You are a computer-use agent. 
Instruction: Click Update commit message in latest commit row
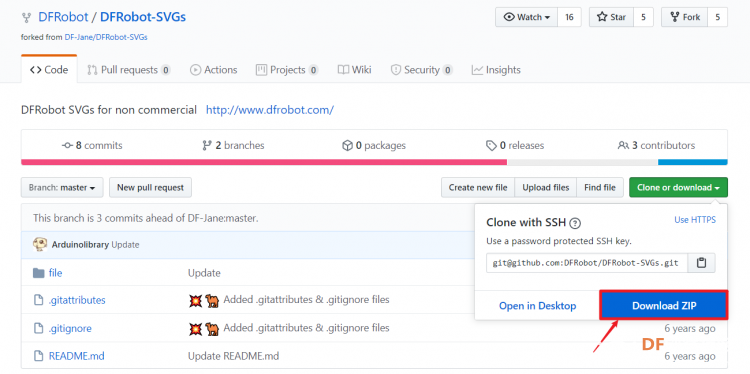(x=125, y=244)
